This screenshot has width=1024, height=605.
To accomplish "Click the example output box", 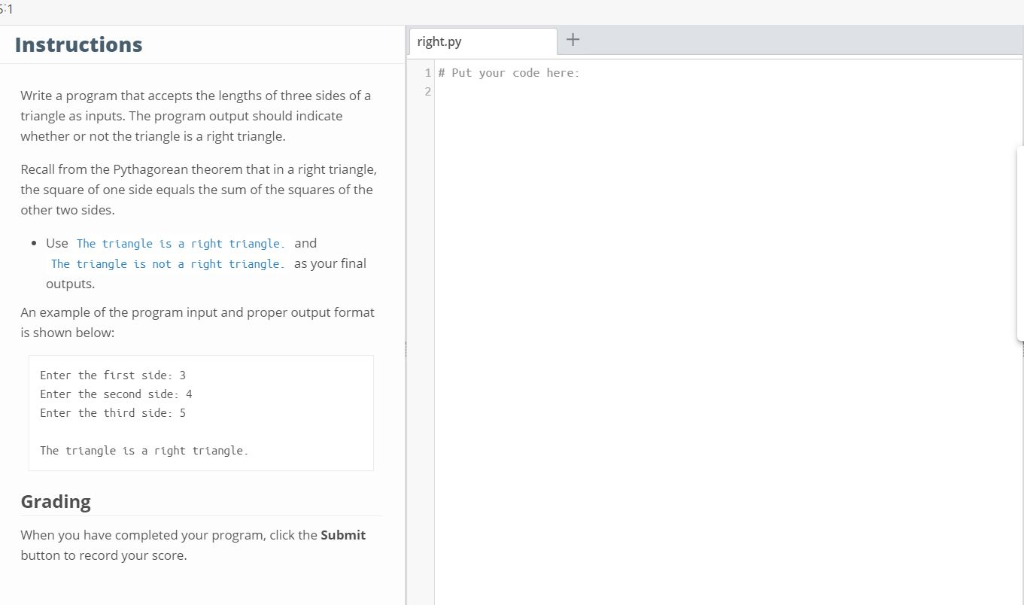I will pos(200,412).
